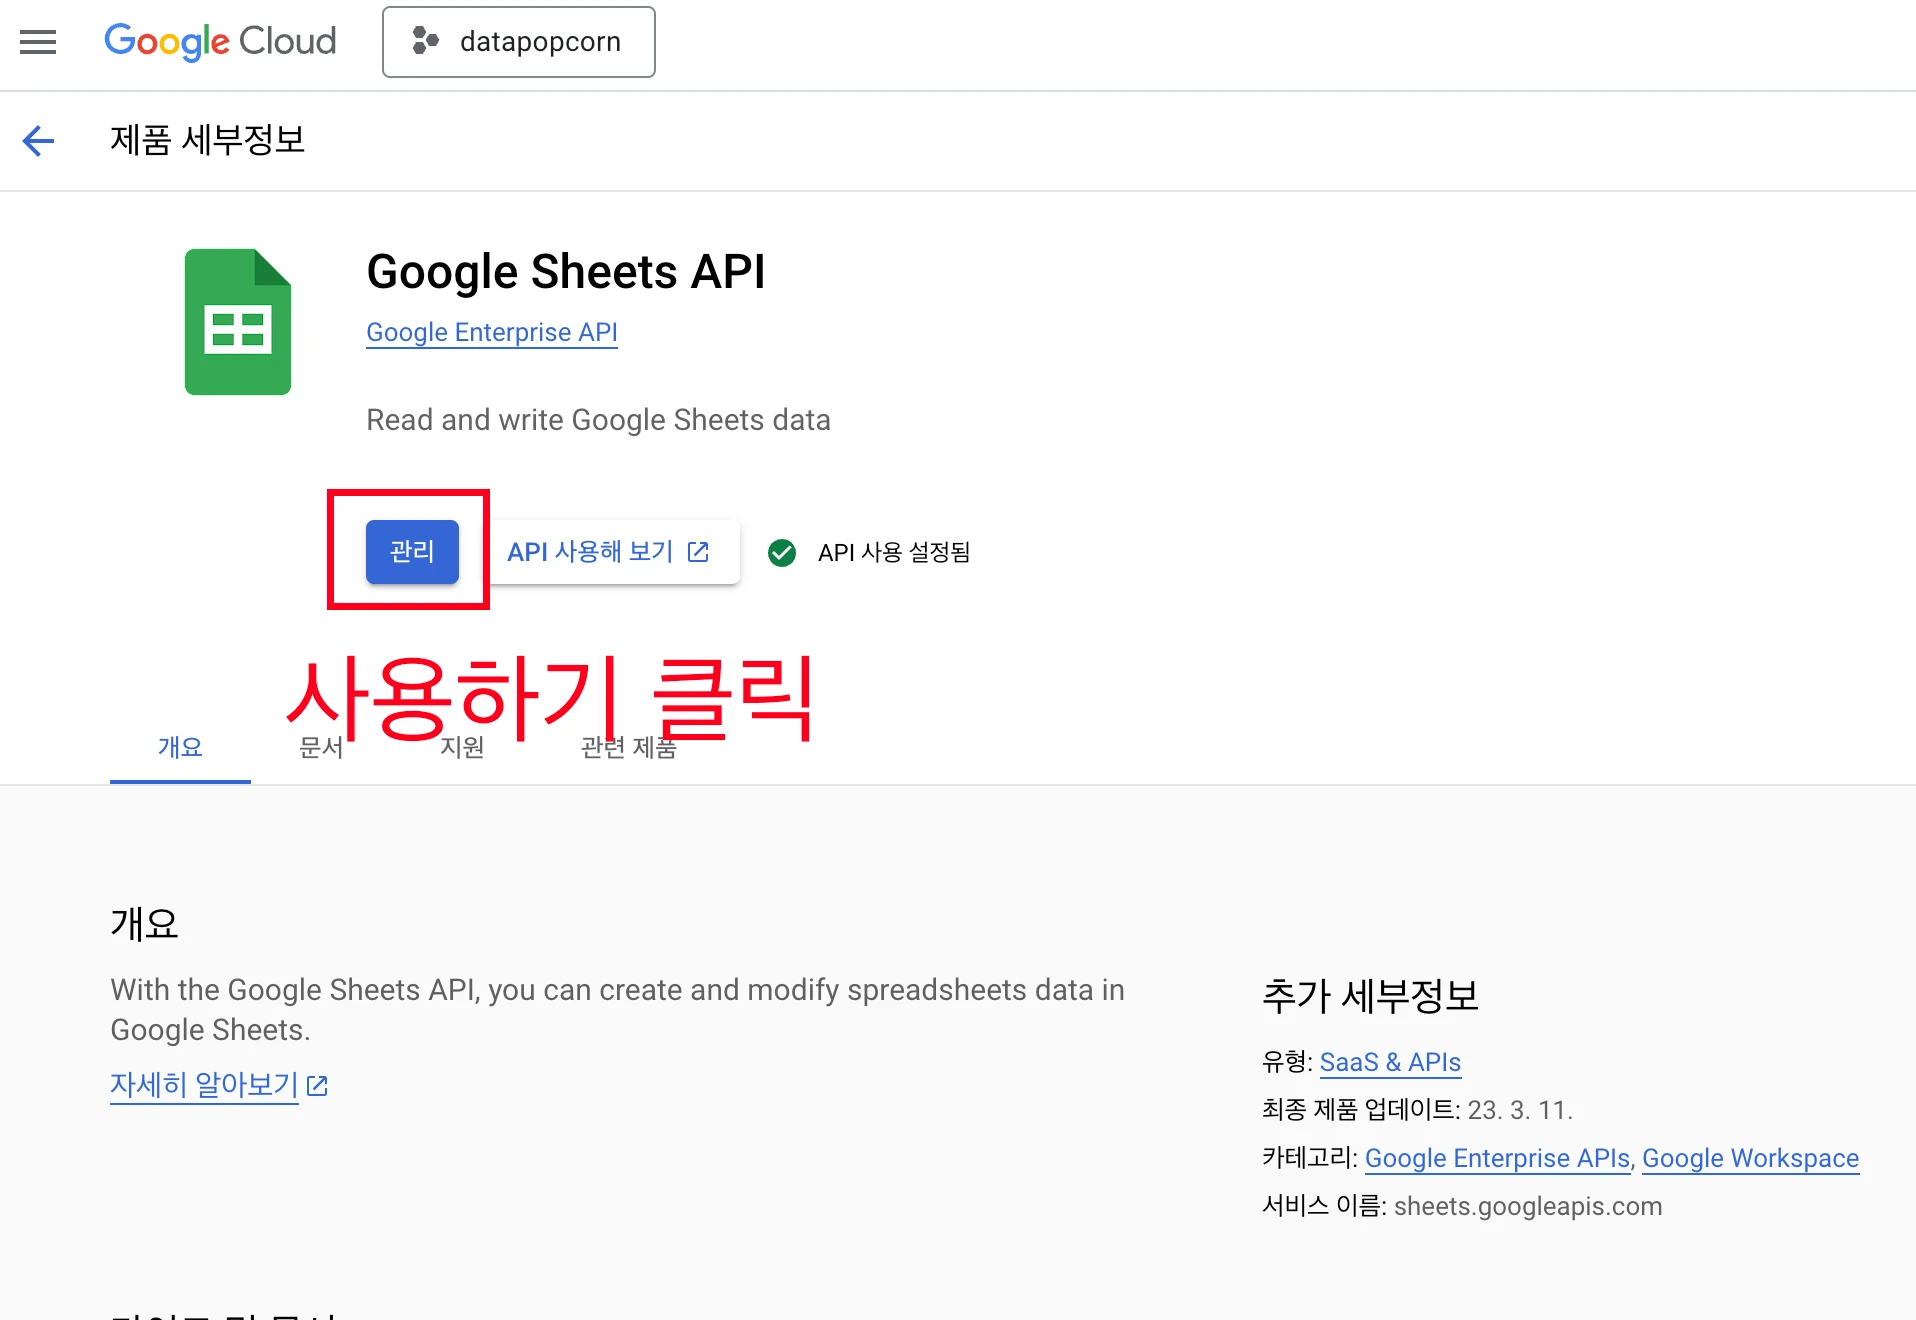Open the Google Enterprise API link
Image resolution: width=1916 pixels, height=1320 pixels.
click(491, 332)
